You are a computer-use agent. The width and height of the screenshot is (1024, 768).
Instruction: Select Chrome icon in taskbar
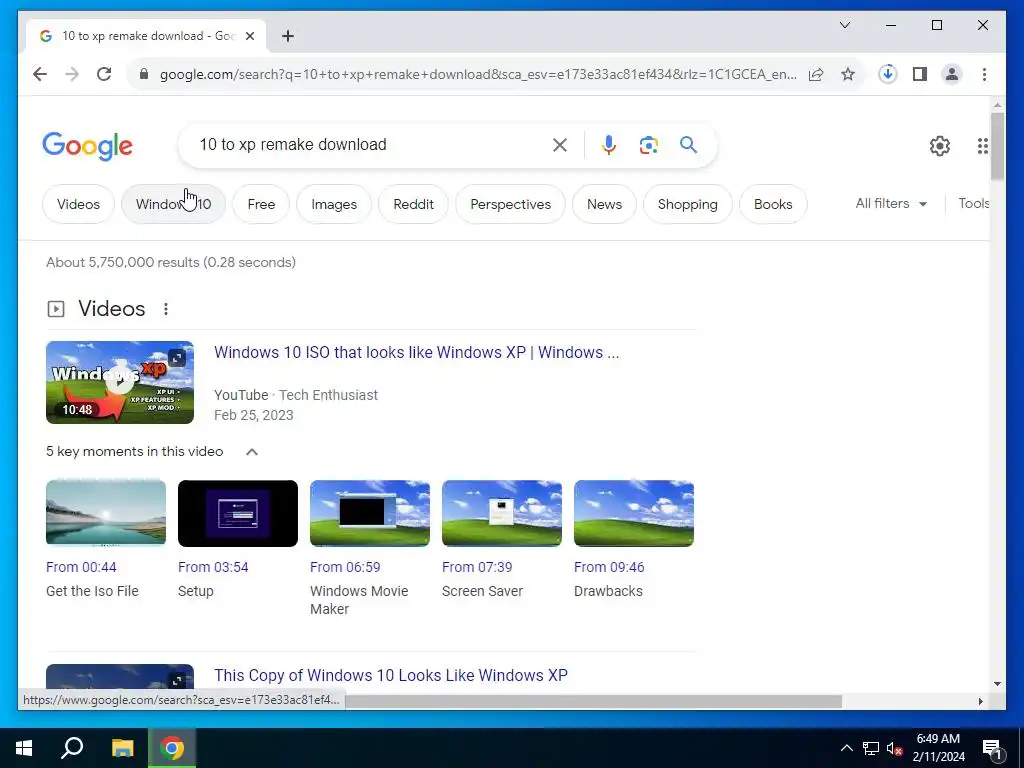172,748
